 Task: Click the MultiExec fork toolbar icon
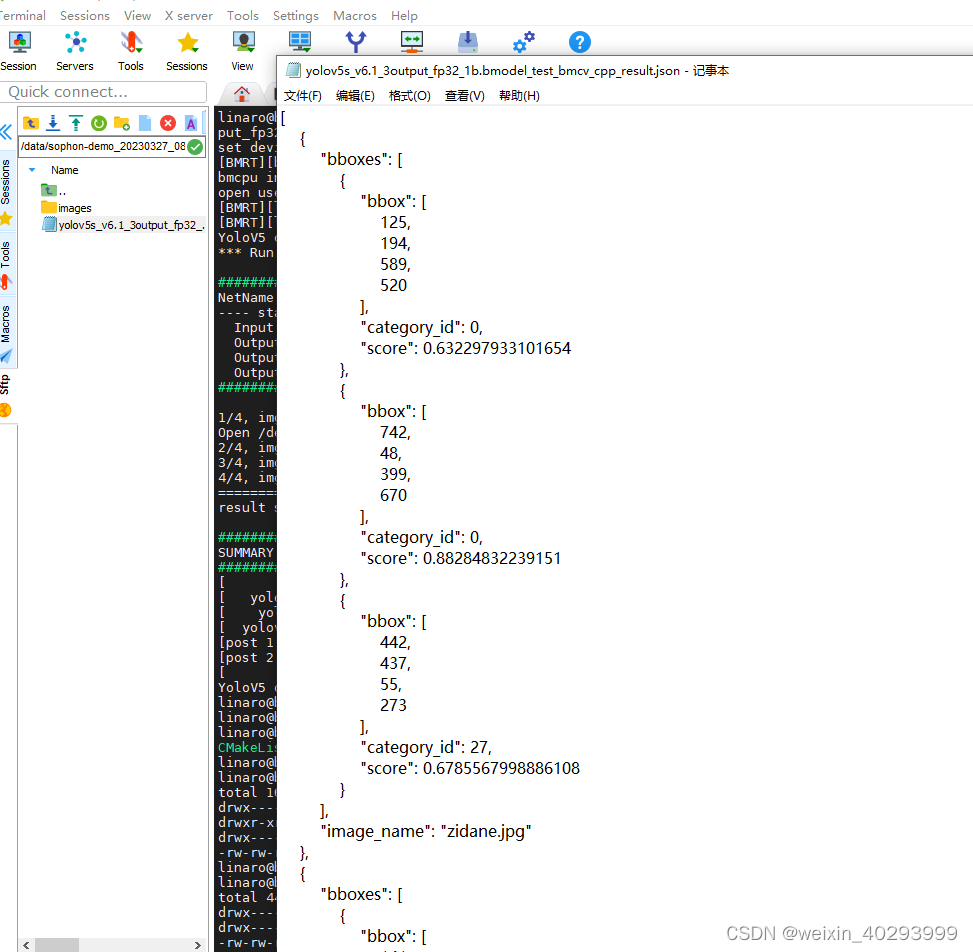(356, 42)
